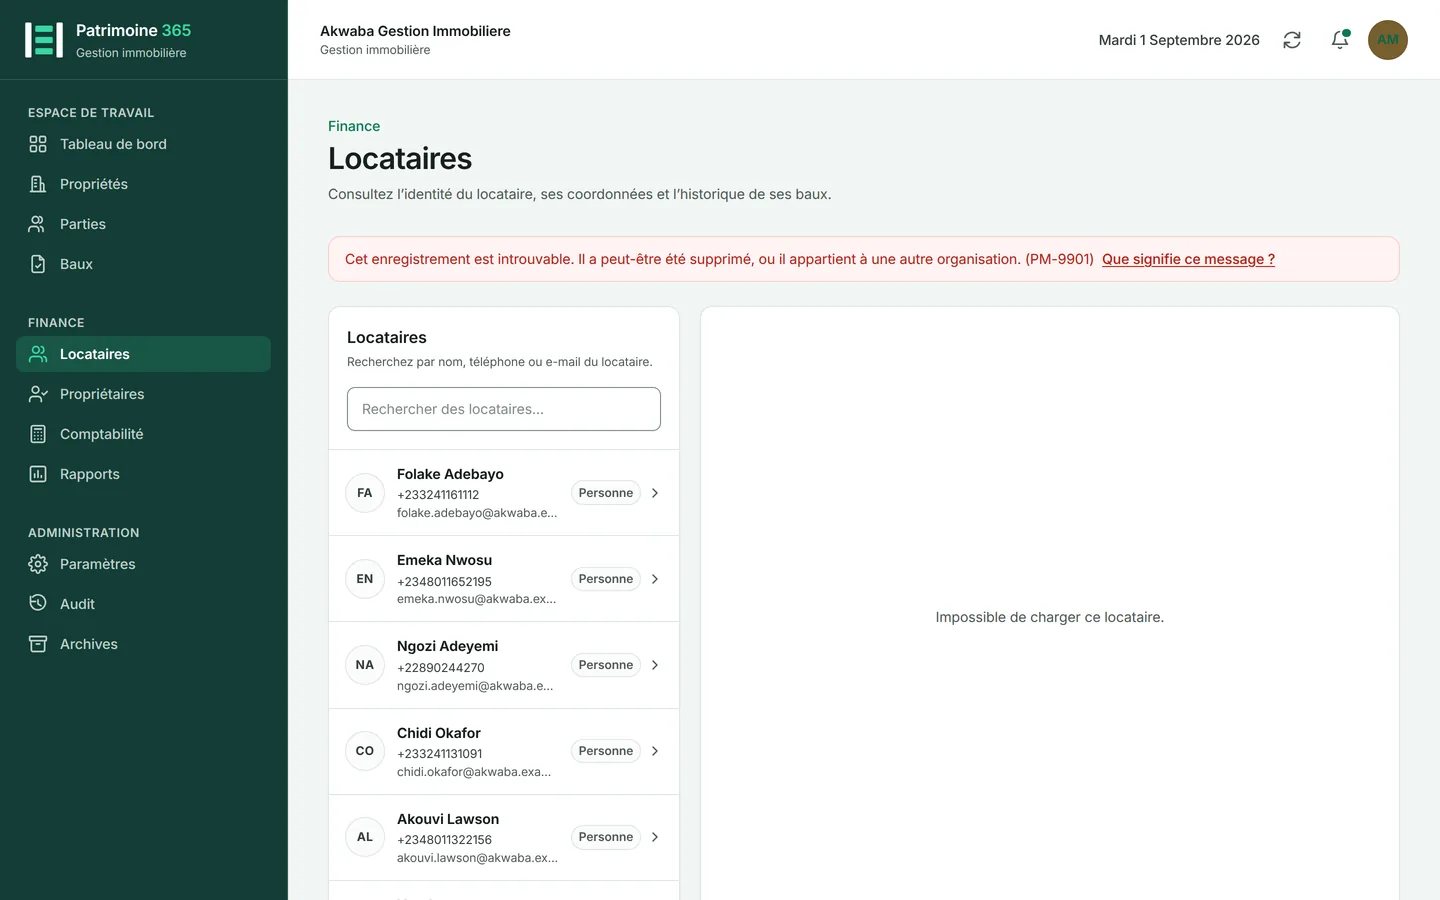Click the CO avatar for Chidi Okafor
Image resolution: width=1440 pixels, height=900 pixels.
pyautogui.click(x=365, y=751)
